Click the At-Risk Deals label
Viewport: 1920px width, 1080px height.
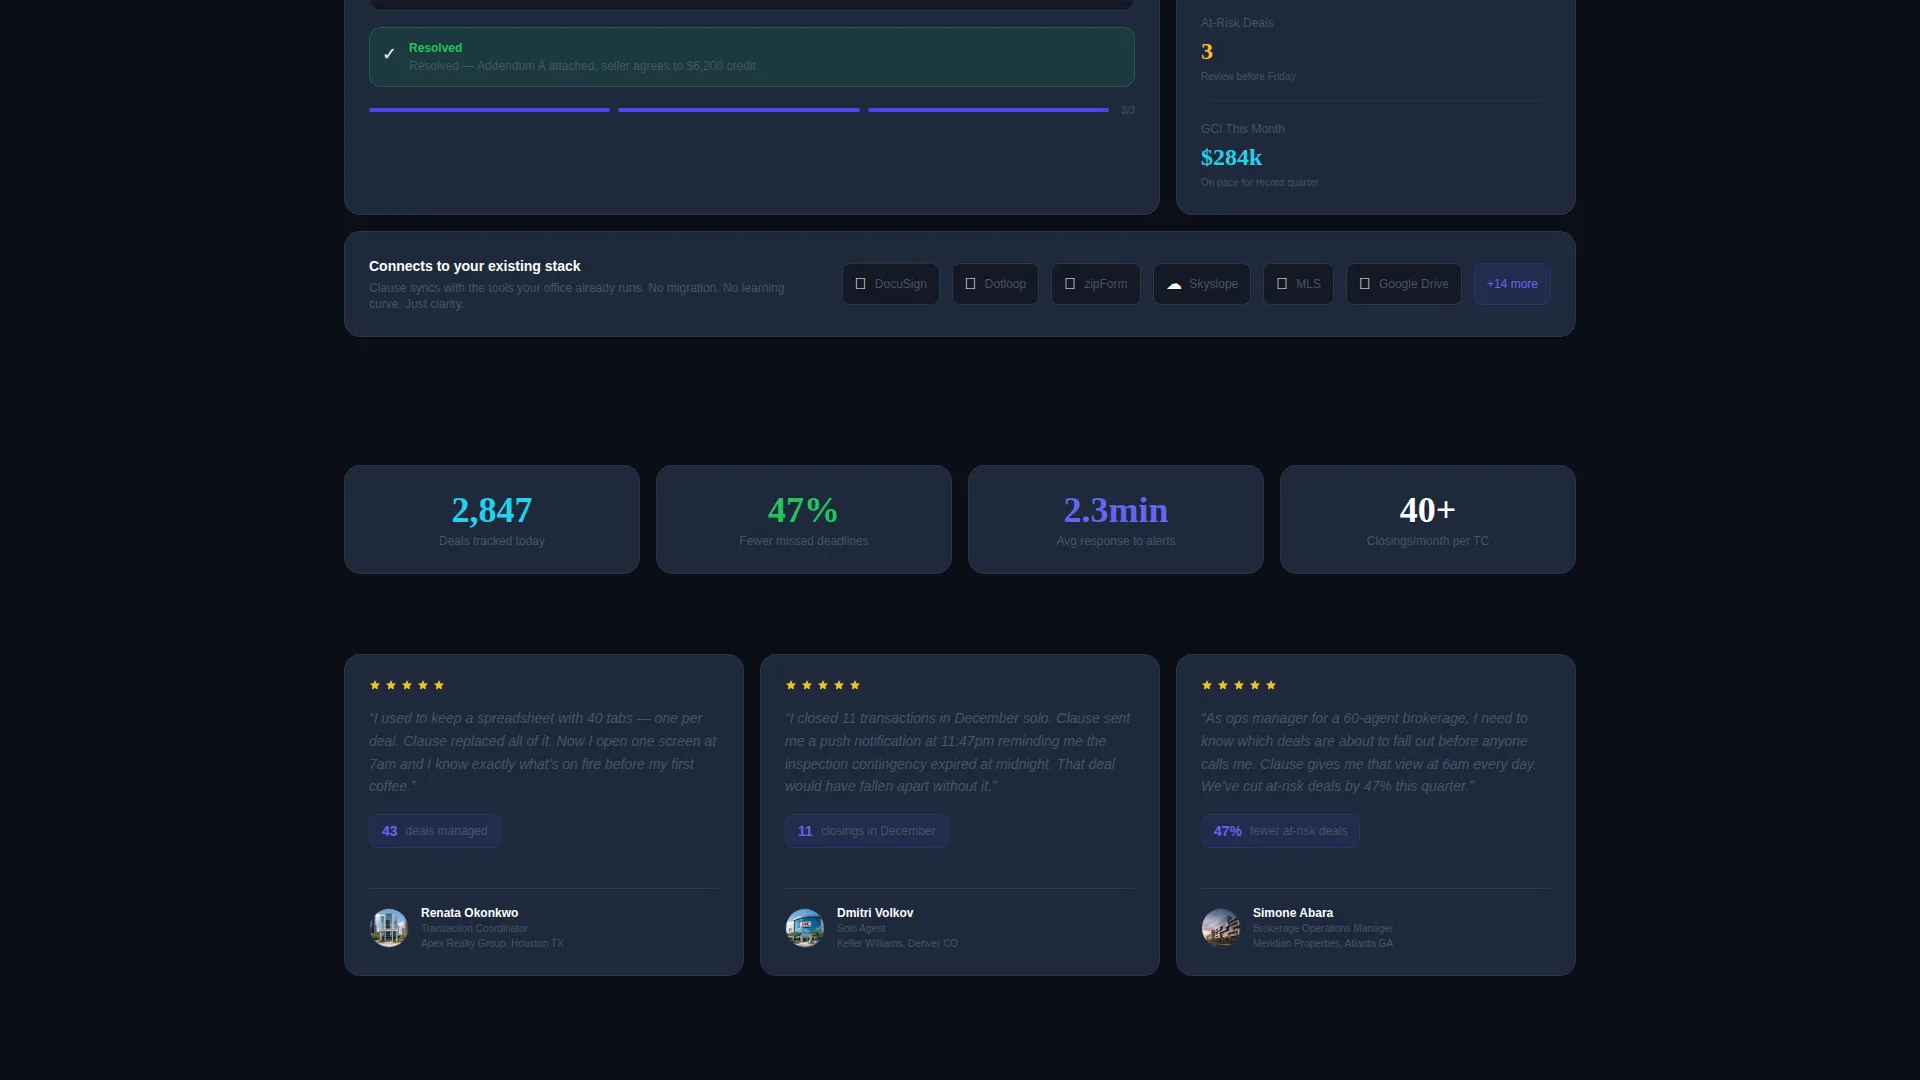coord(1237,23)
